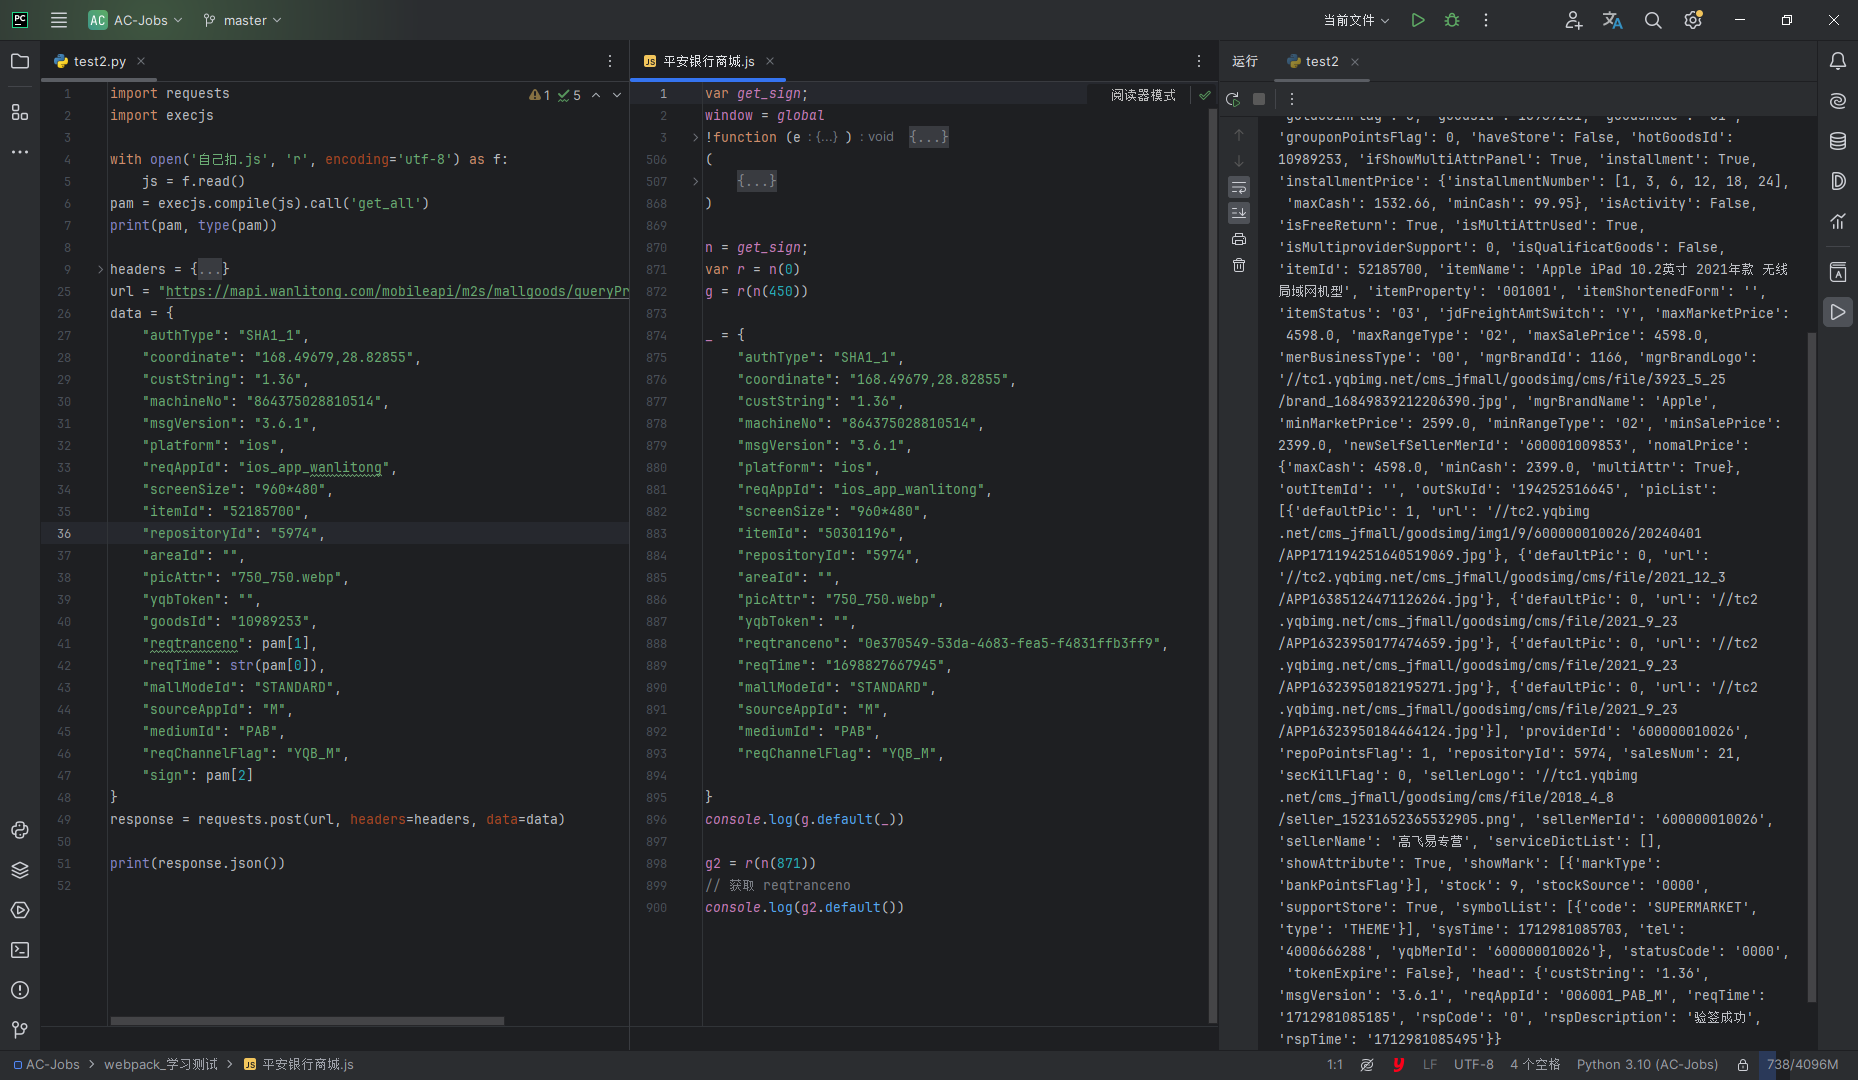The width and height of the screenshot is (1858, 1080).
Task: Click the run console vertical scrollbar
Action: point(1811,665)
